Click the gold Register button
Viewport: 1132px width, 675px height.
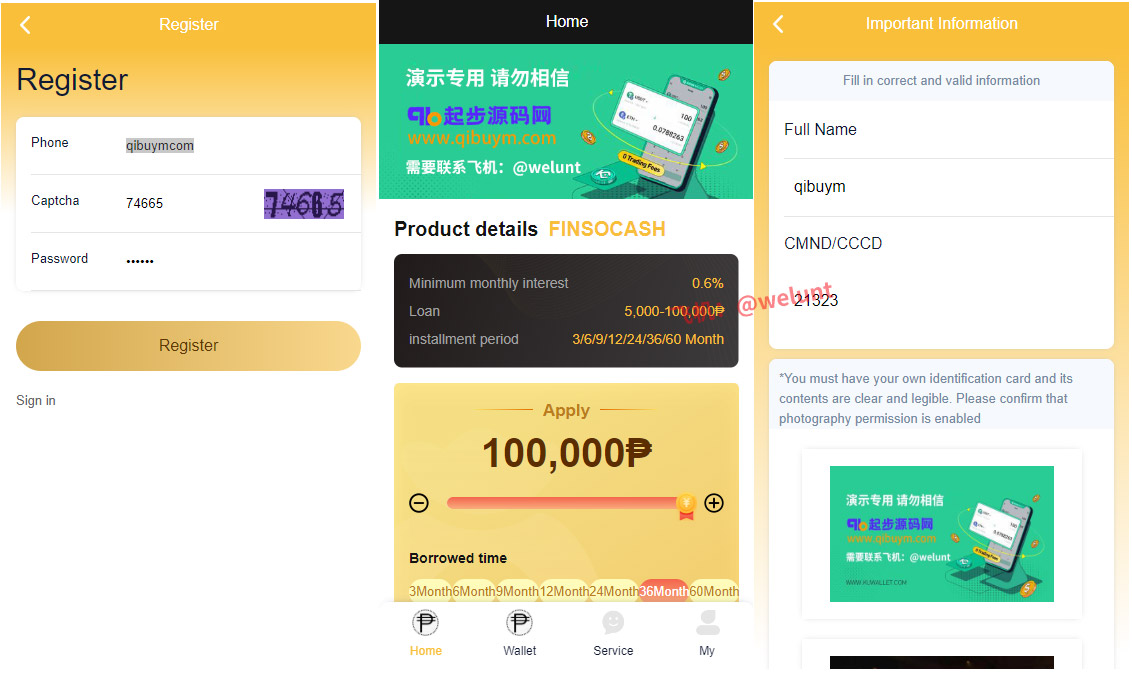coord(188,346)
